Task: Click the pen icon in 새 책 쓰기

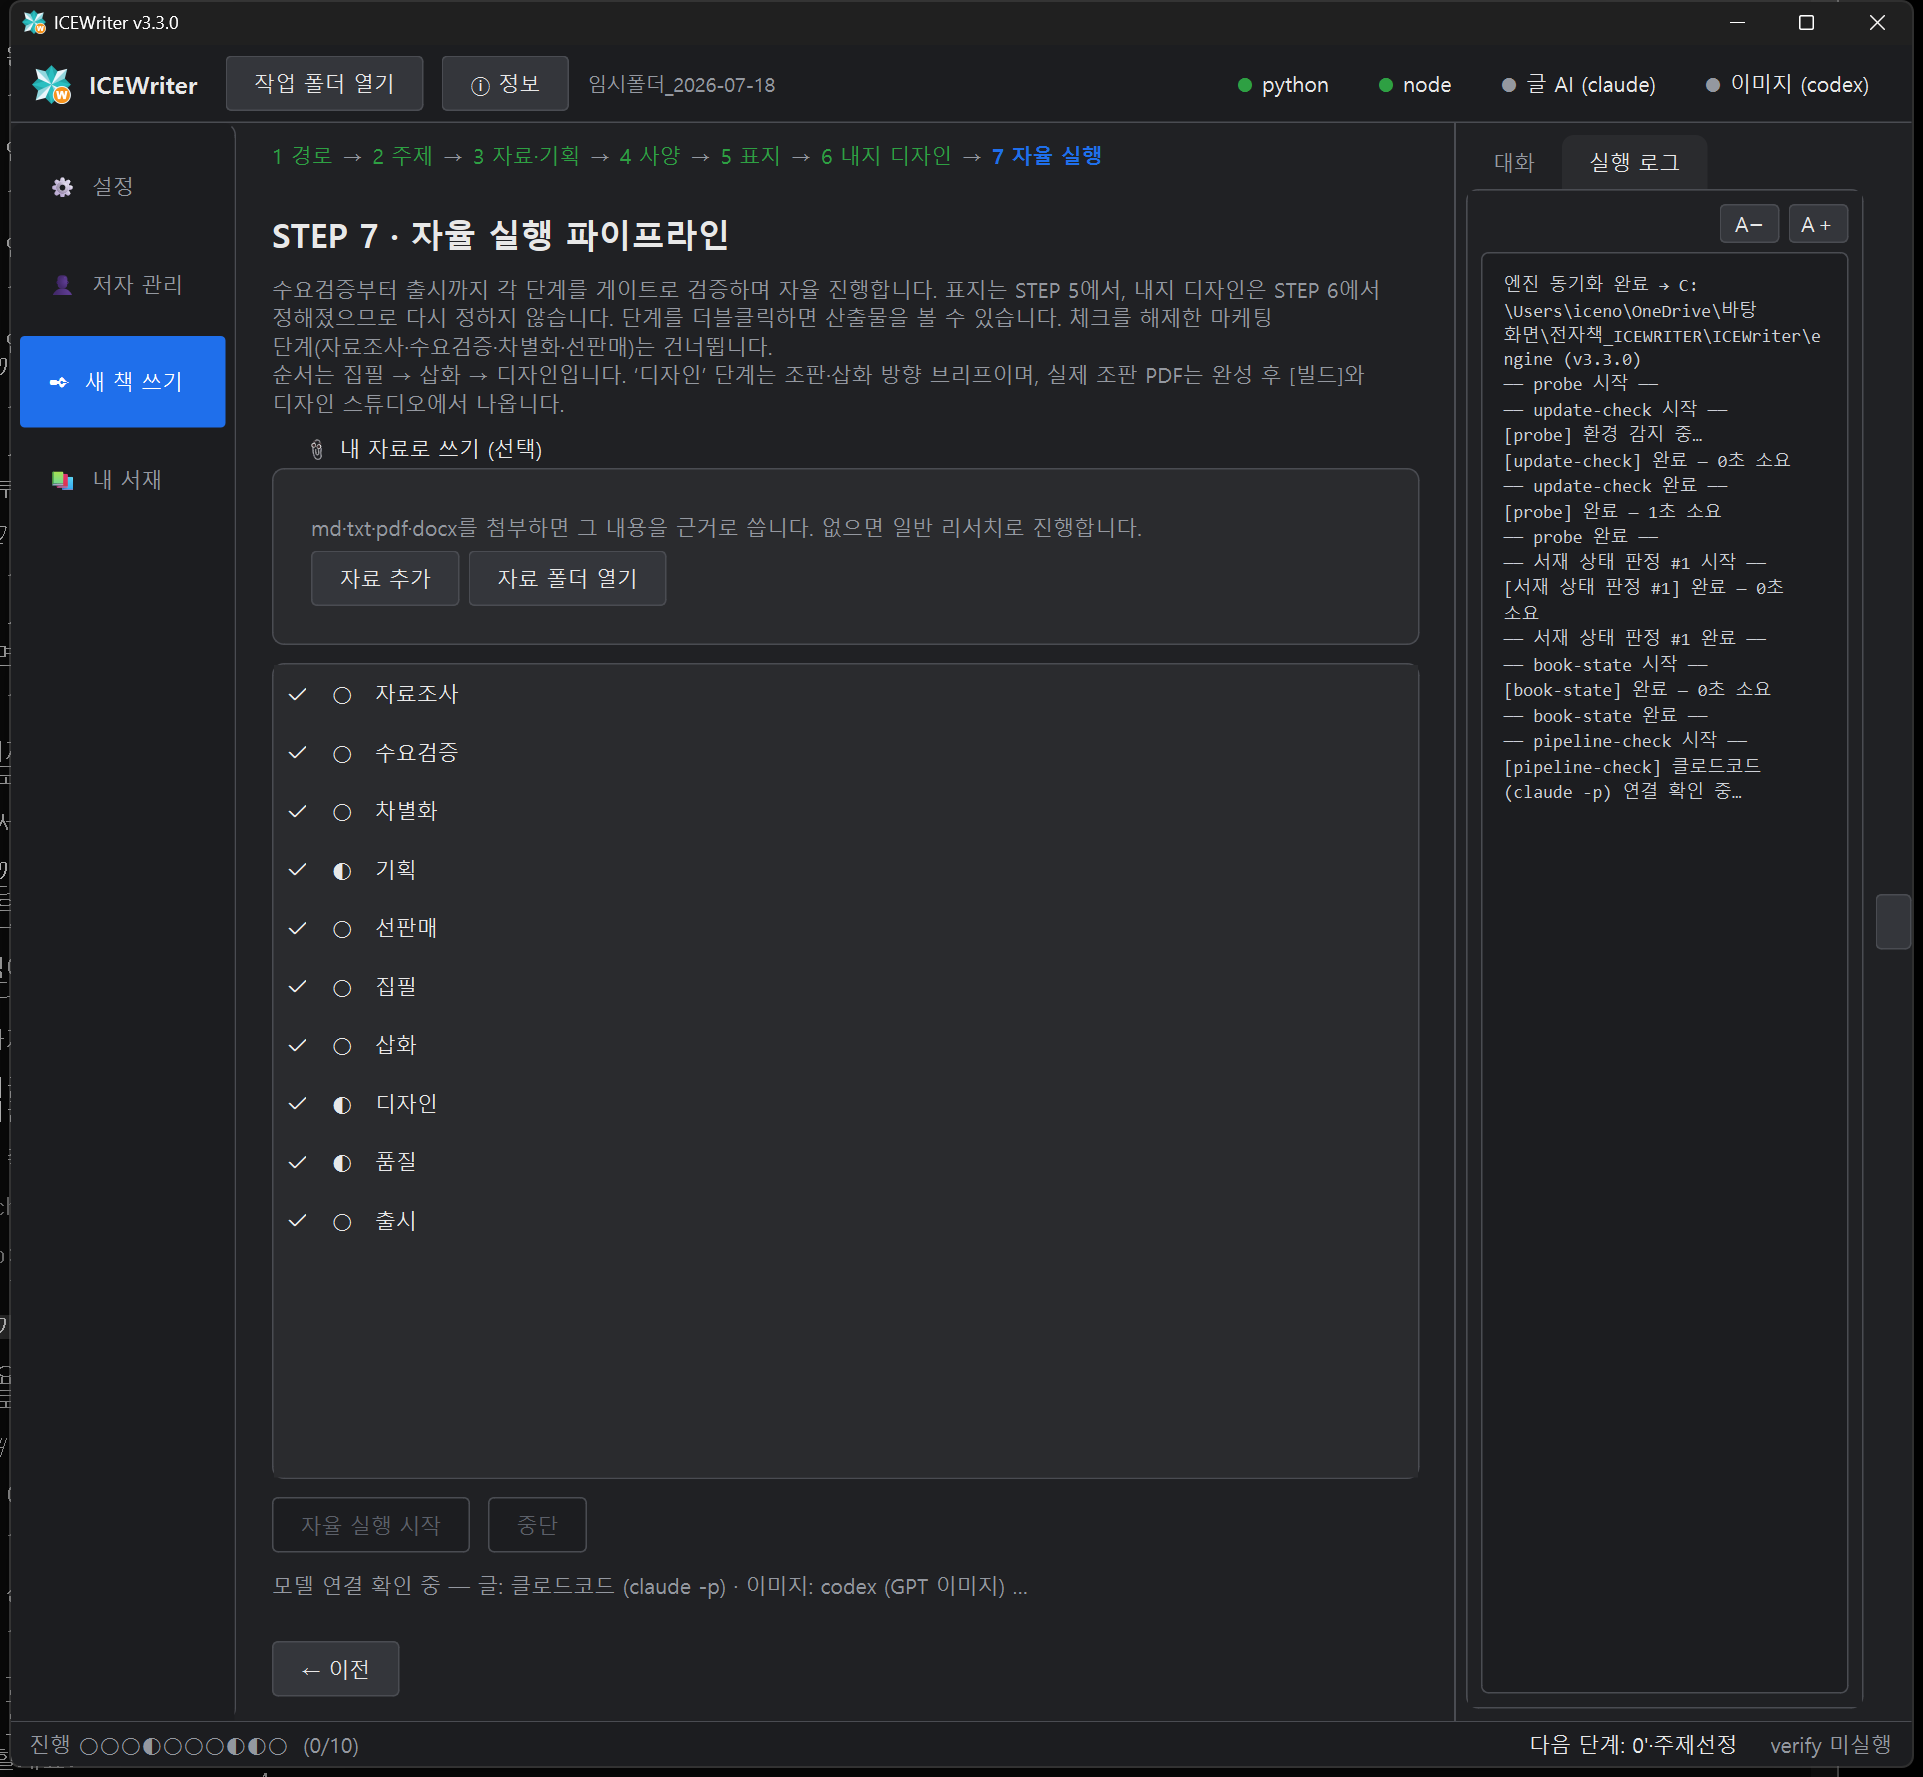Action: 59,382
